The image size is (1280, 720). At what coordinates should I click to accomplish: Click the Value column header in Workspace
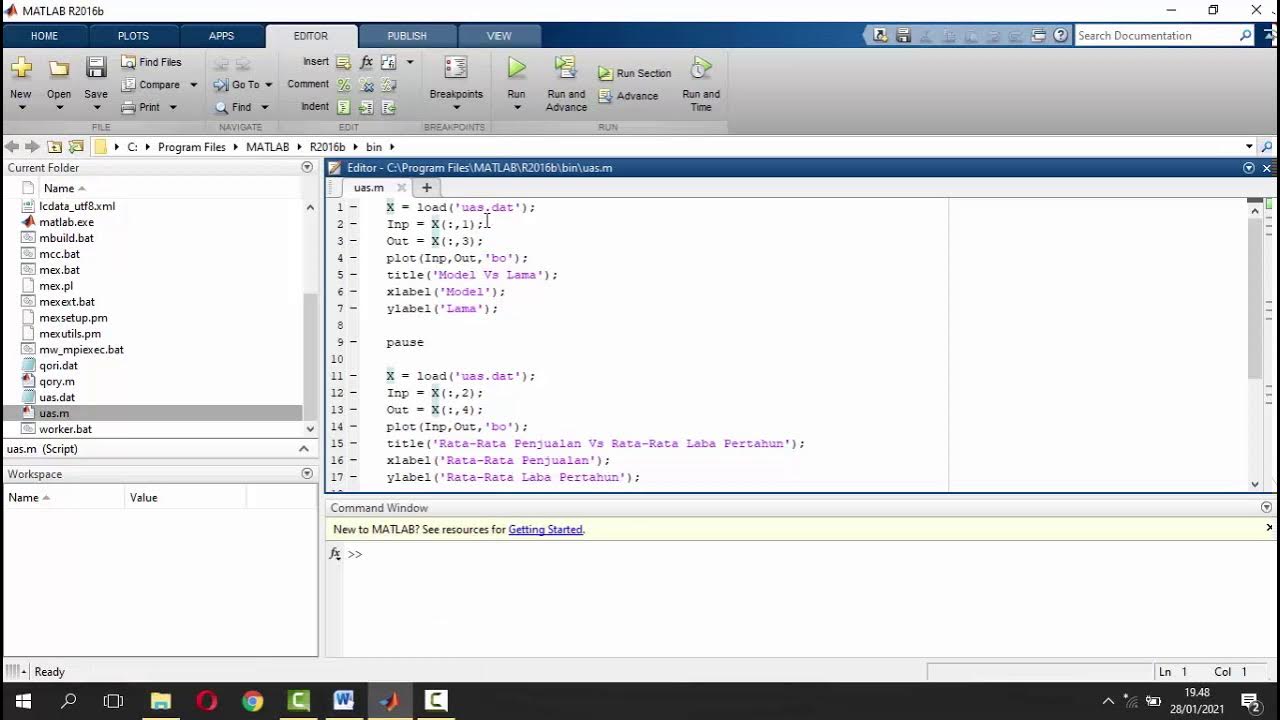coord(143,498)
